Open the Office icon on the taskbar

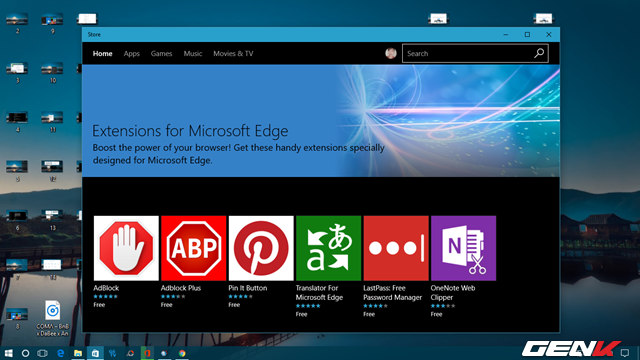147,353
